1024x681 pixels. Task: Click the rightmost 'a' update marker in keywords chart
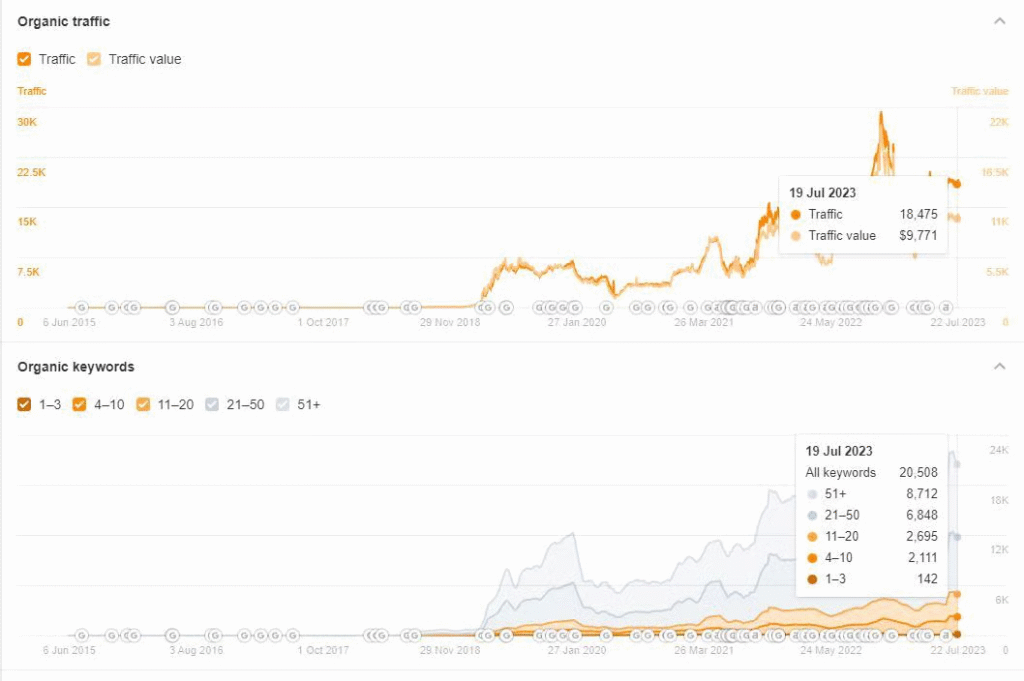coord(945,635)
